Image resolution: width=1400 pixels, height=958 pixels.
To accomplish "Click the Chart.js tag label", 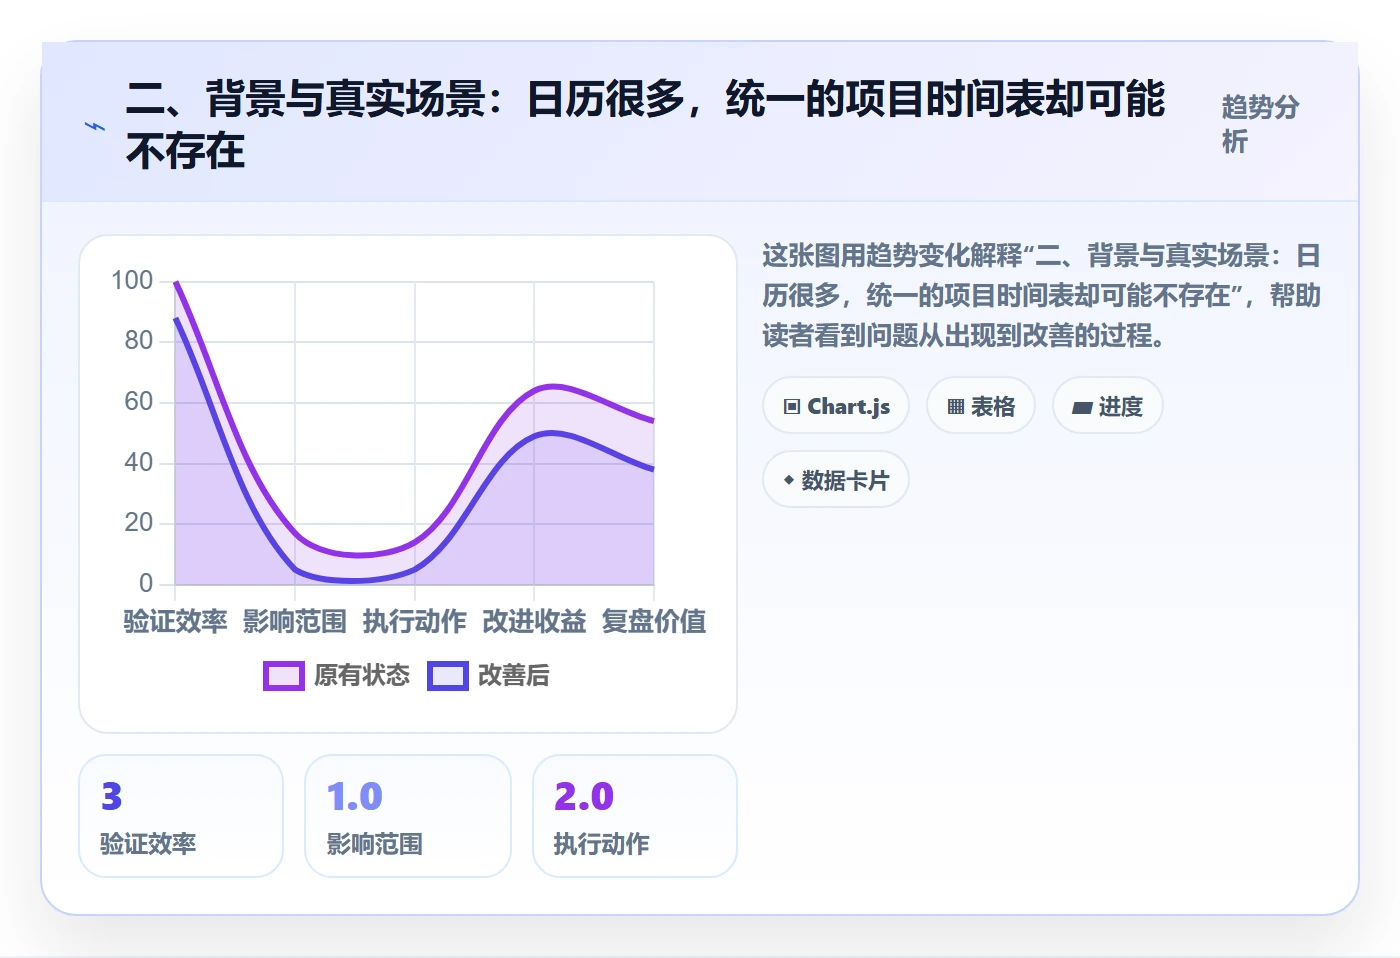I will (x=849, y=406).
